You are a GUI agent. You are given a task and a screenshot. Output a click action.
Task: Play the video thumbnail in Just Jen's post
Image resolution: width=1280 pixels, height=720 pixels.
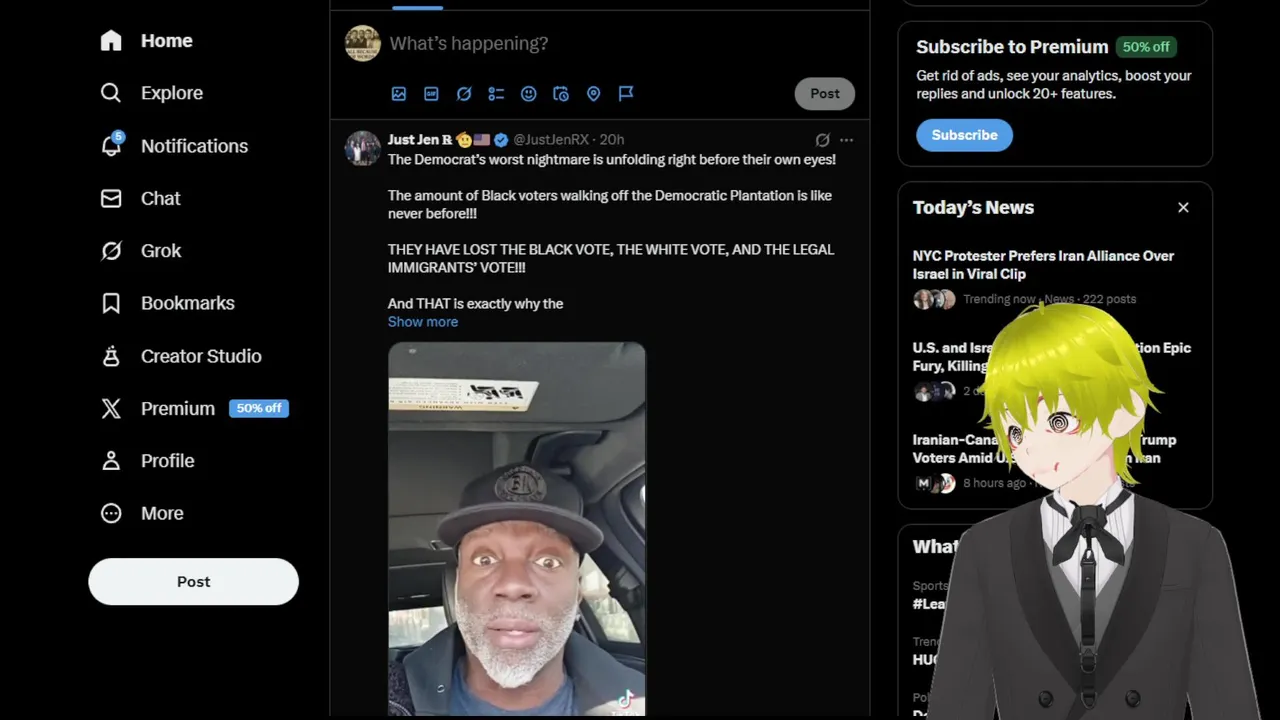click(517, 529)
